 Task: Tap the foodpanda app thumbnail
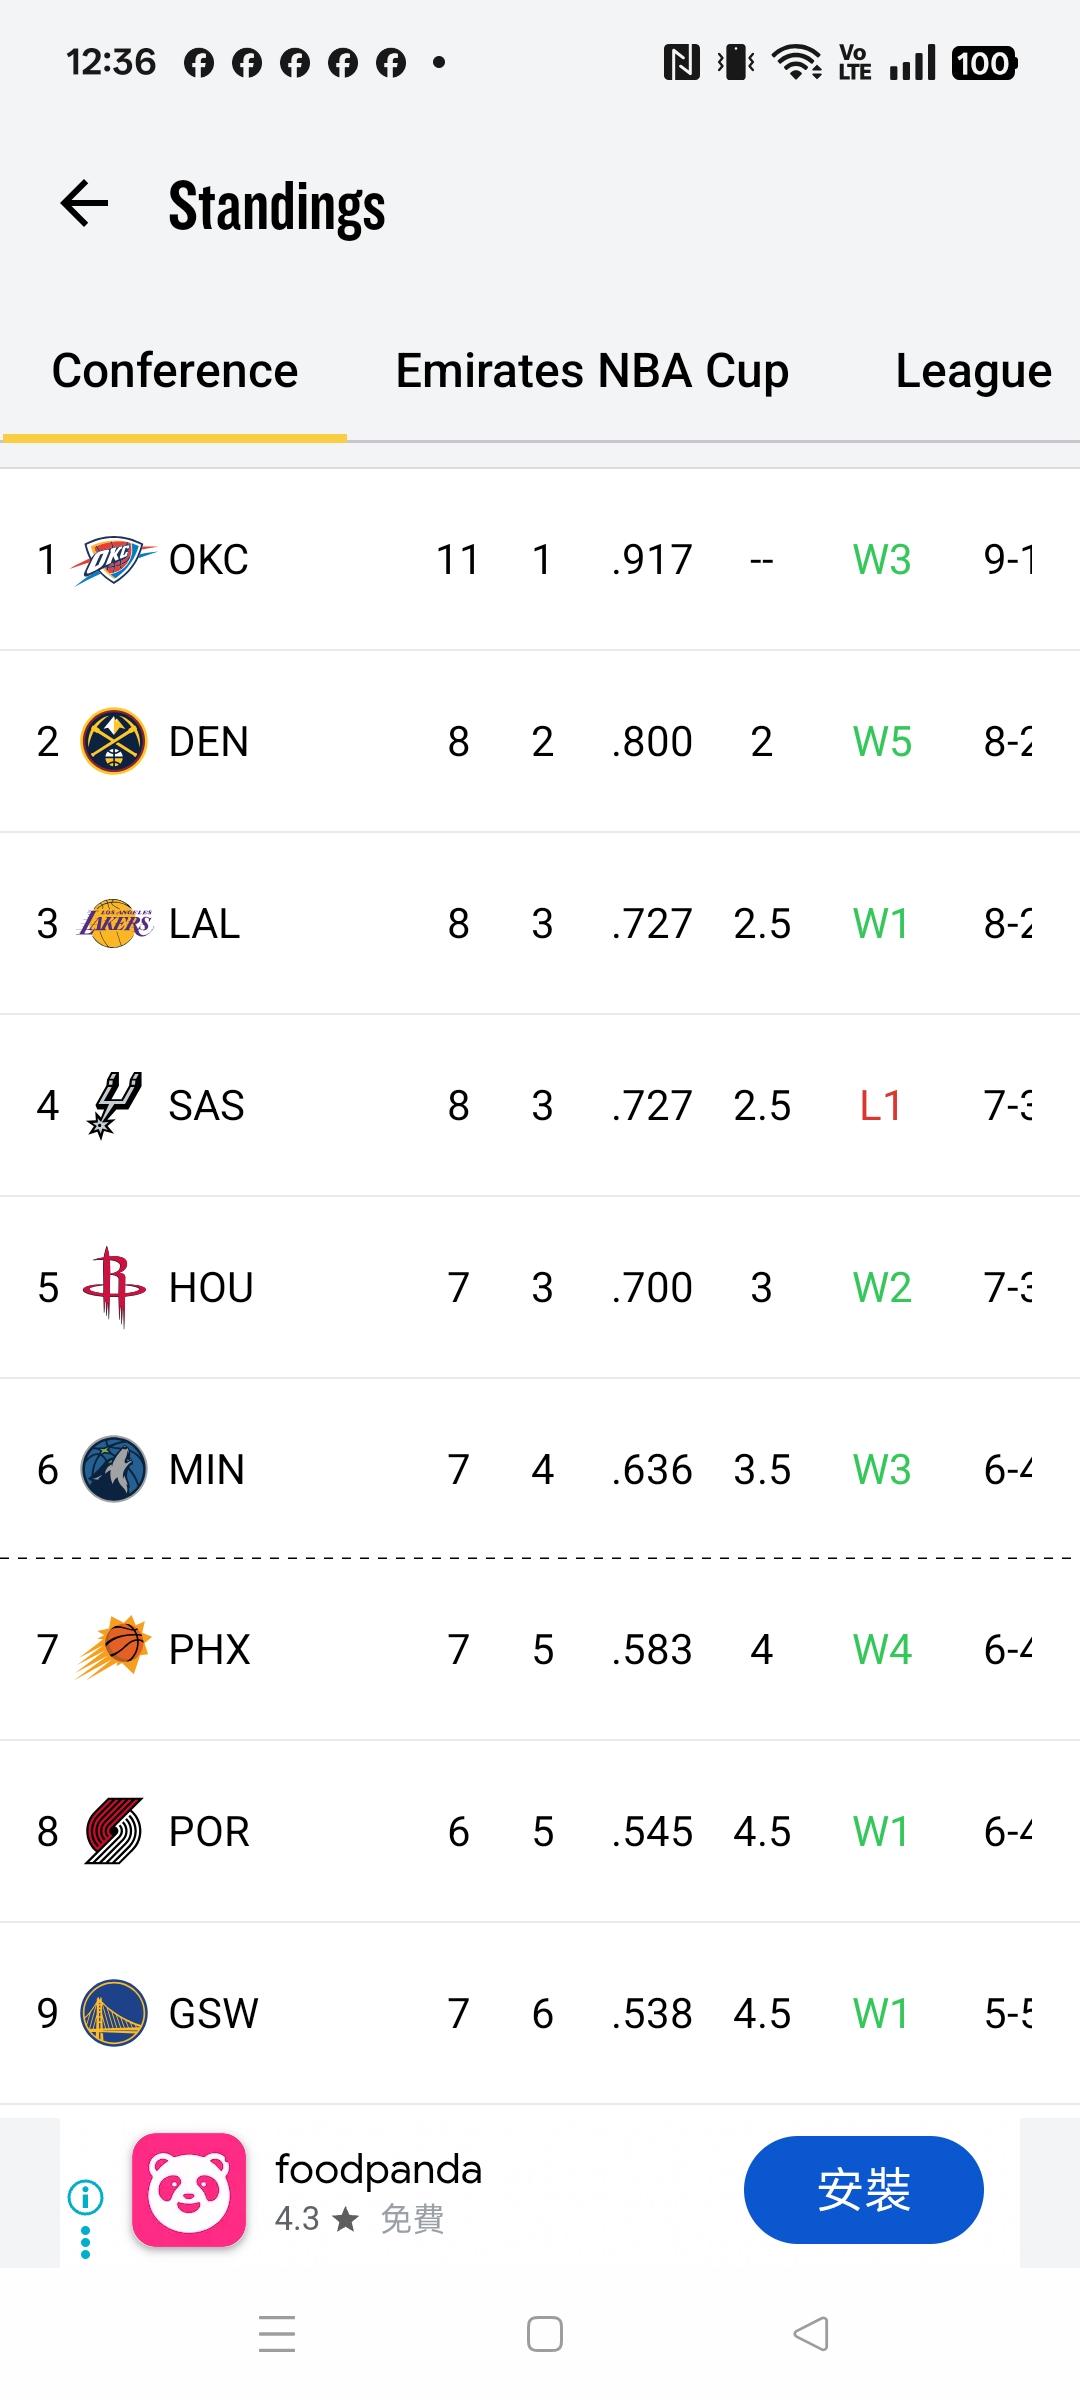coord(189,2190)
